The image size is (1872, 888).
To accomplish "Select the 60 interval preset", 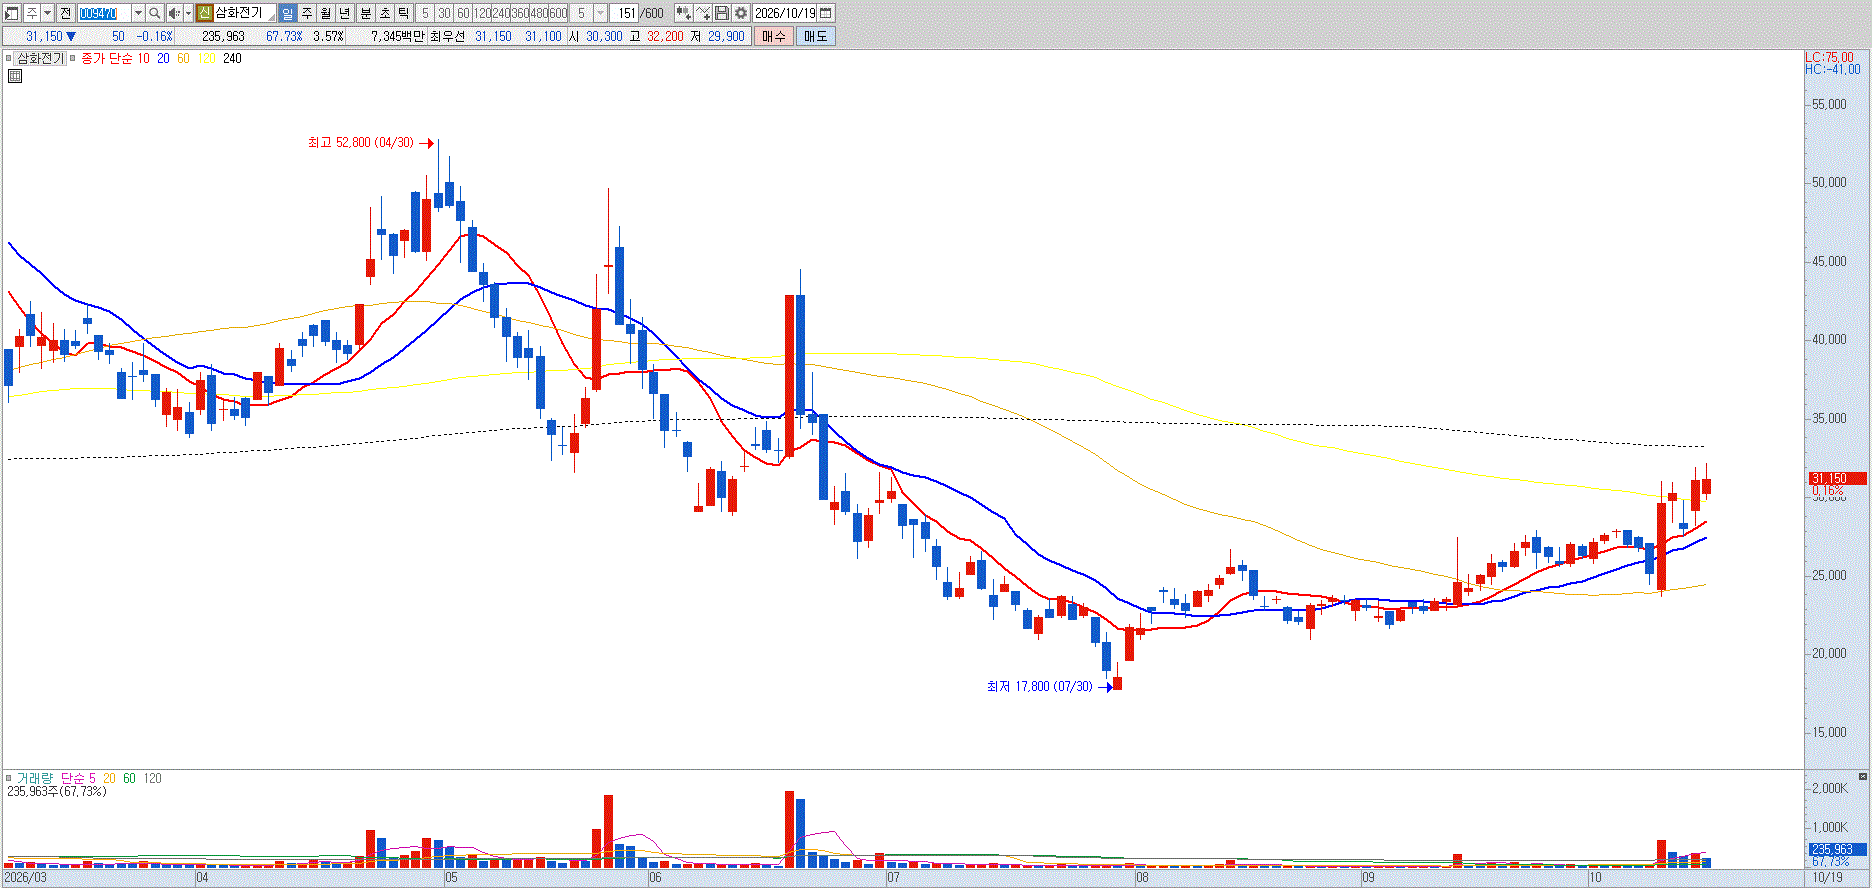I will click(x=463, y=13).
